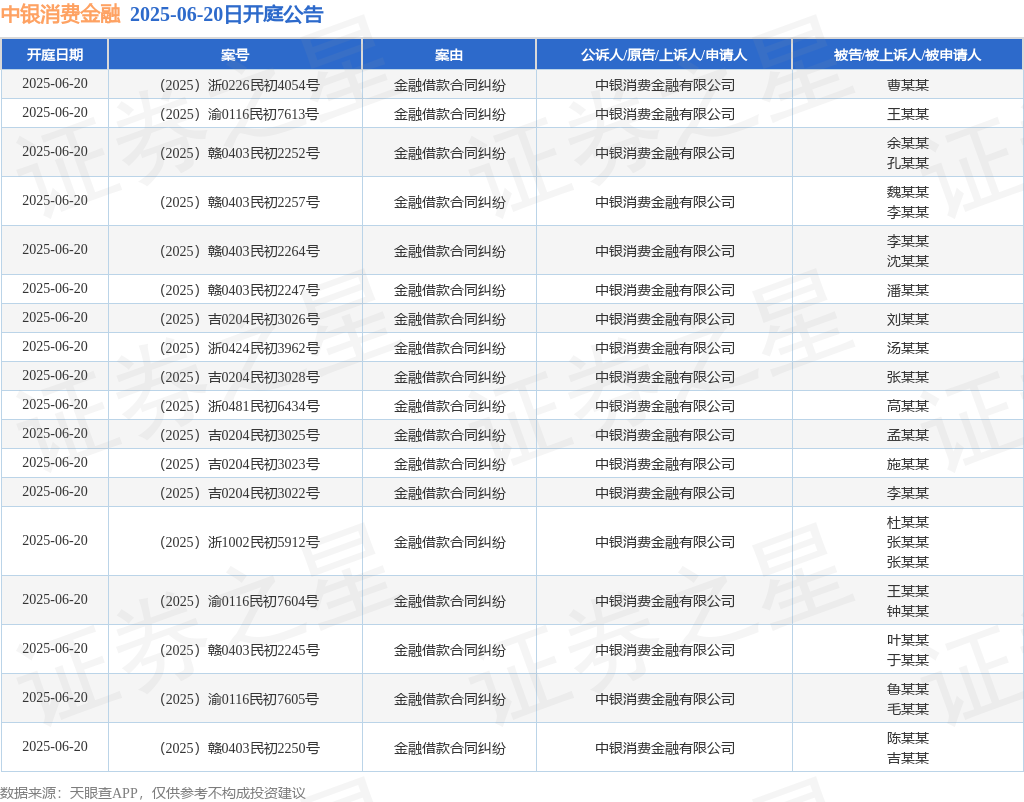
Task: Click defendant name 吉某某
Action: (908, 758)
